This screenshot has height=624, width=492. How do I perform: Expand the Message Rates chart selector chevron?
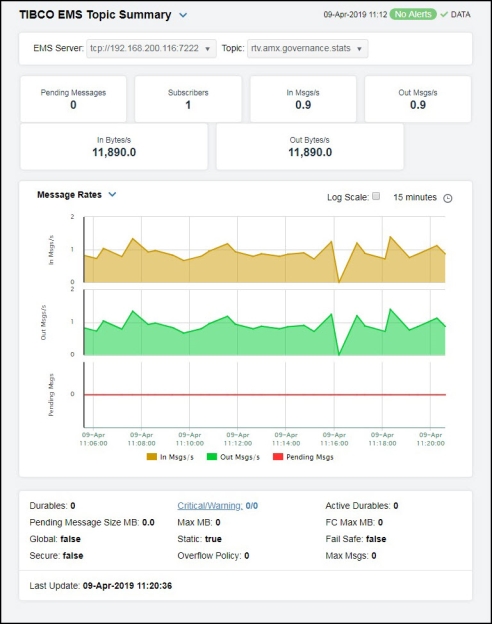click(113, 195)
